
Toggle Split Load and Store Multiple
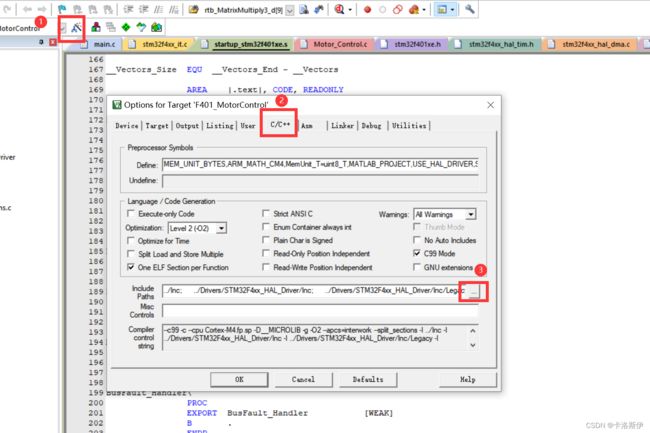131,254
